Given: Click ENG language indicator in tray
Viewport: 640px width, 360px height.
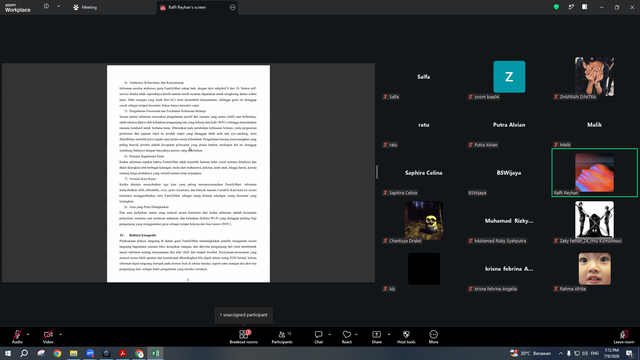Looking at the screenshot, I should [595, 353].
